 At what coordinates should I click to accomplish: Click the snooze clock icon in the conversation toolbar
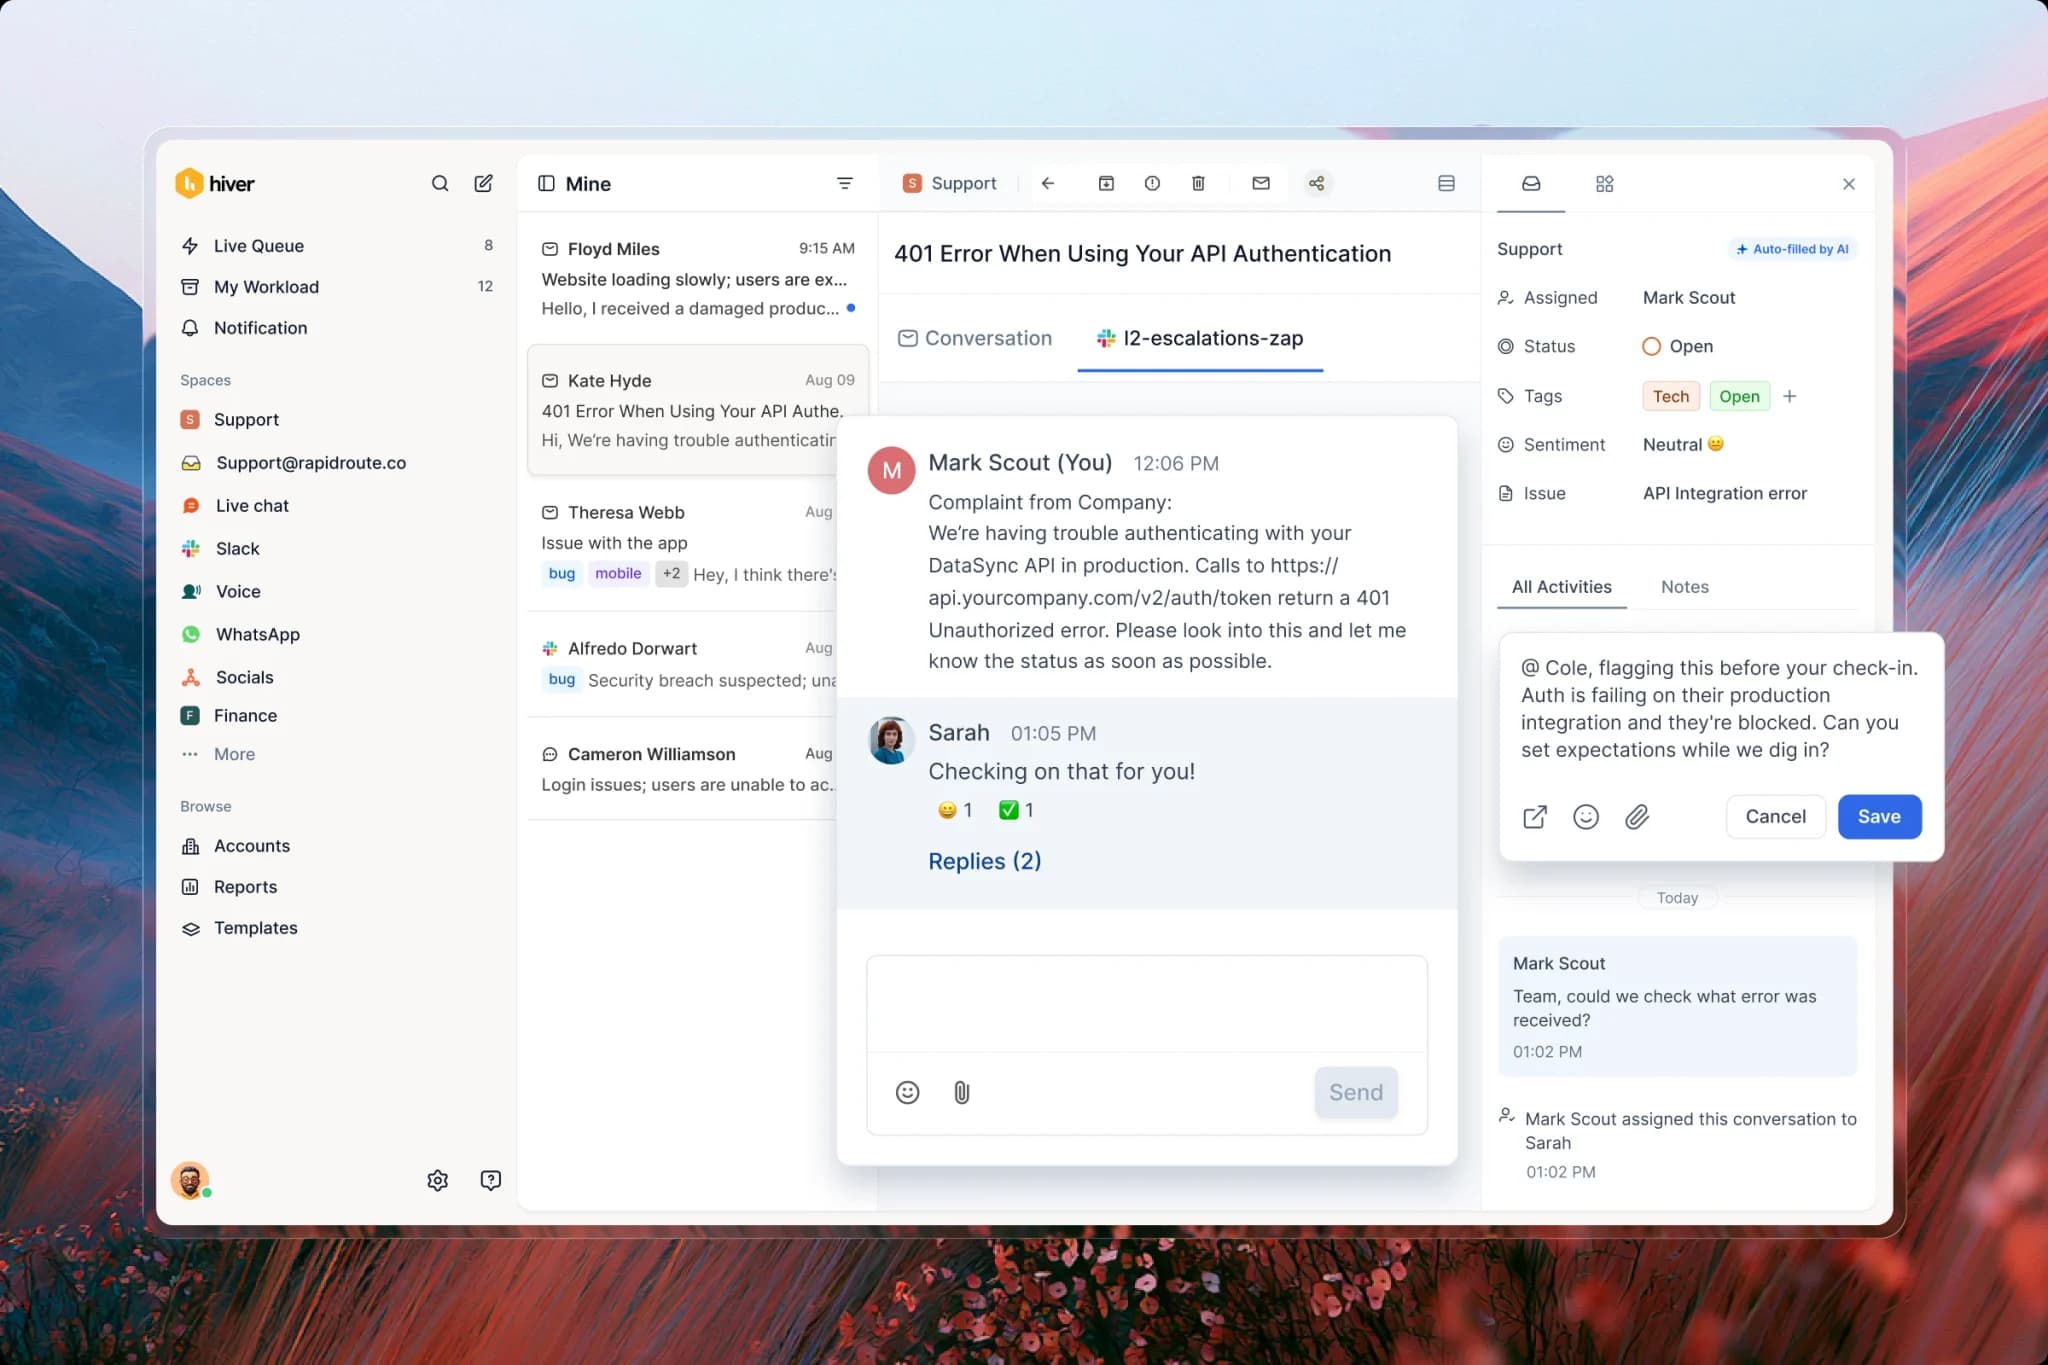click(1152, 183)
